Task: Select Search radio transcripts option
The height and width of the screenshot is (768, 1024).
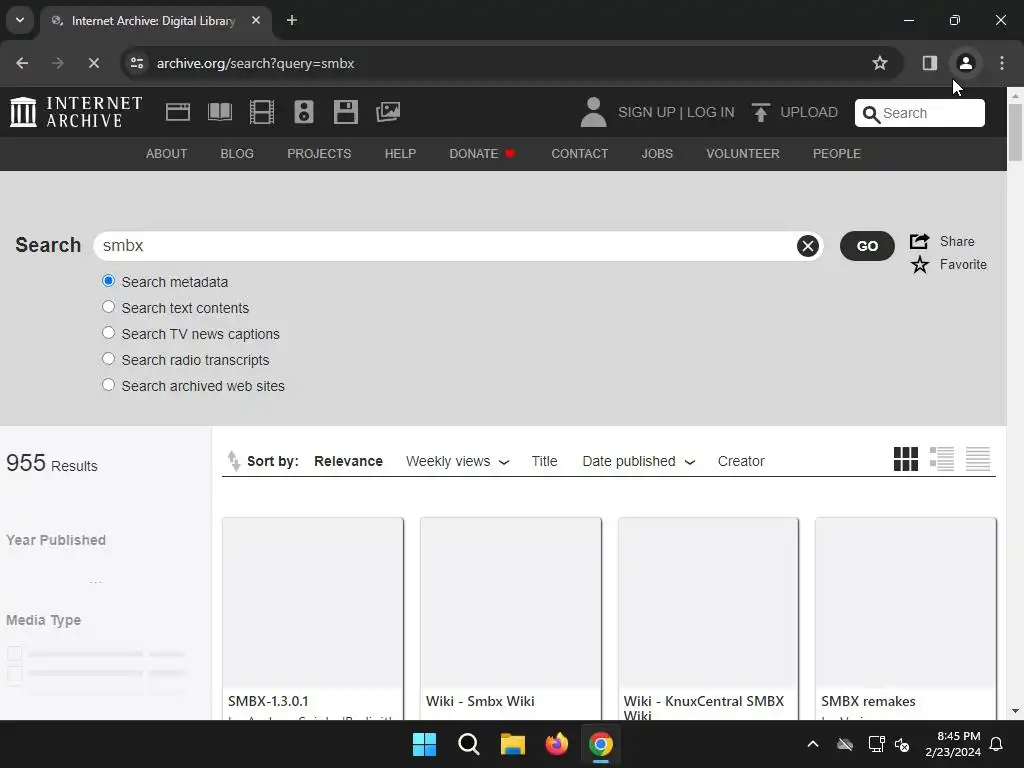Action: pyautogui.click(x=108, y=359)
